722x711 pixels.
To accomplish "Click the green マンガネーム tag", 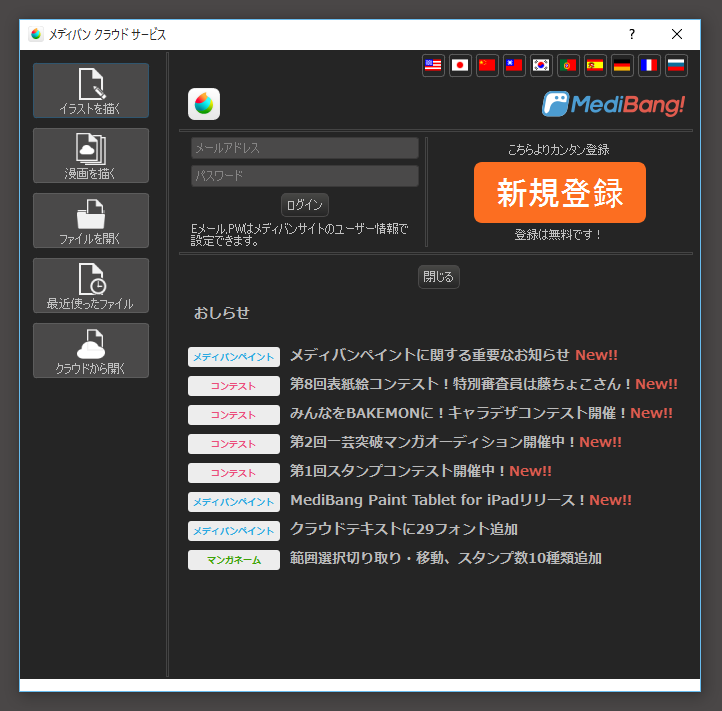I will pos(234,560).
